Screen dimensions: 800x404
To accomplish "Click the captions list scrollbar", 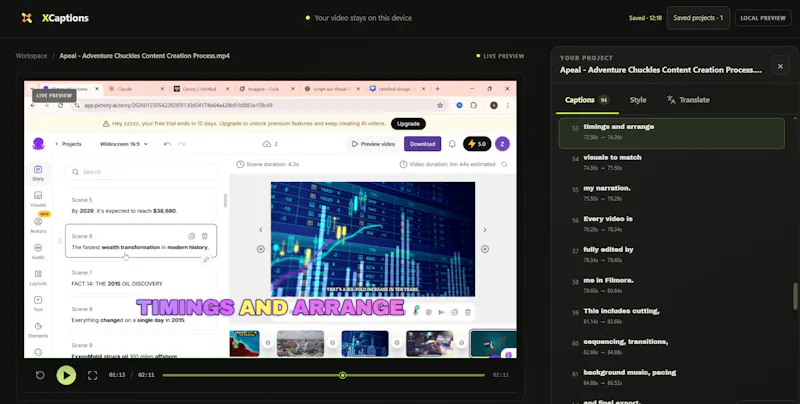I will point(795,296).
